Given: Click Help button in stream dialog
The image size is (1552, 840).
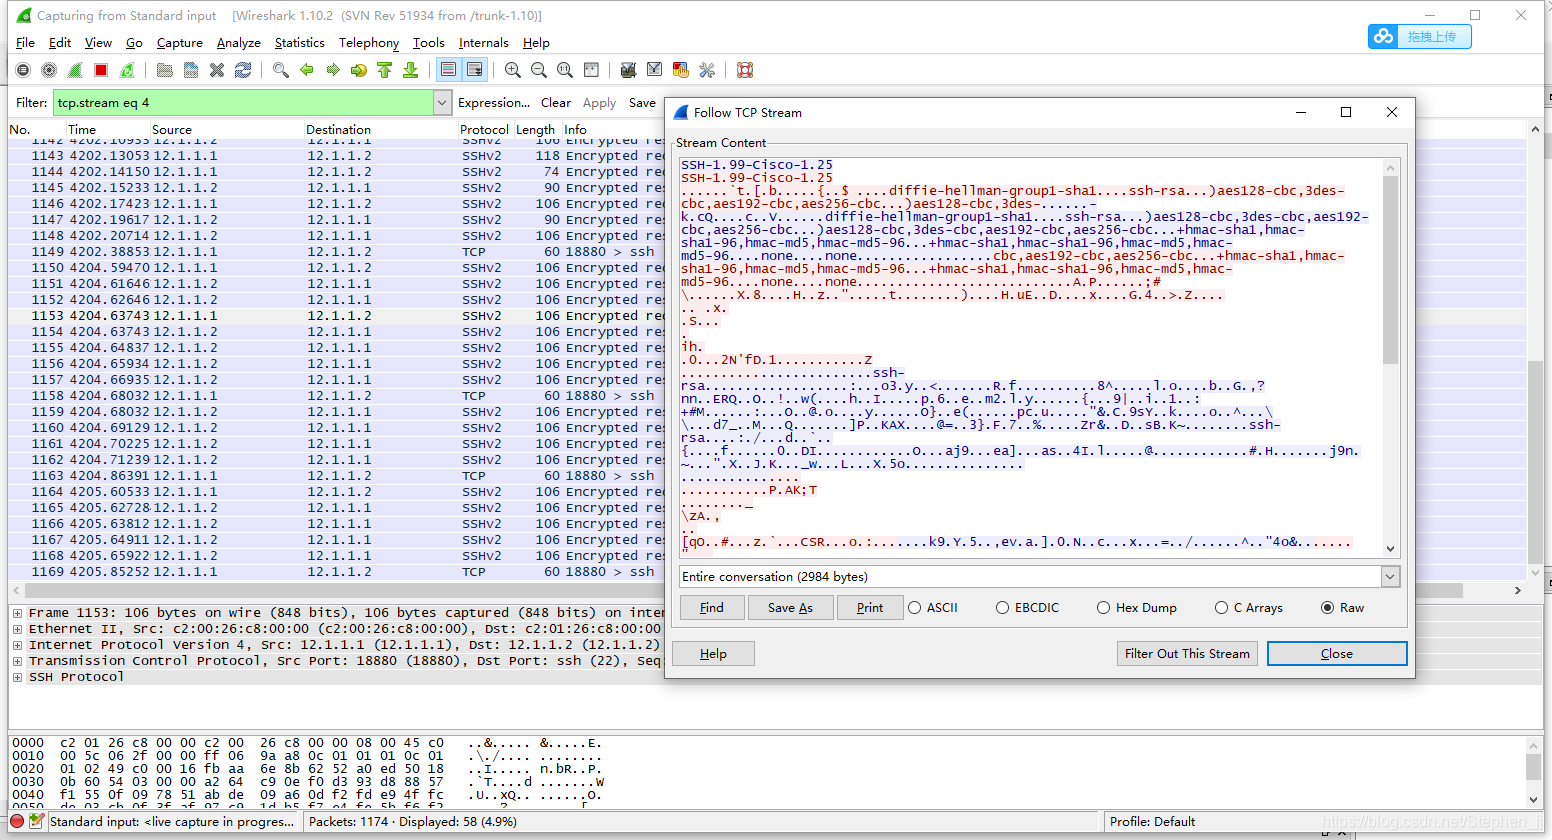Looking at the screenshot, I should (x=713, y=654).
